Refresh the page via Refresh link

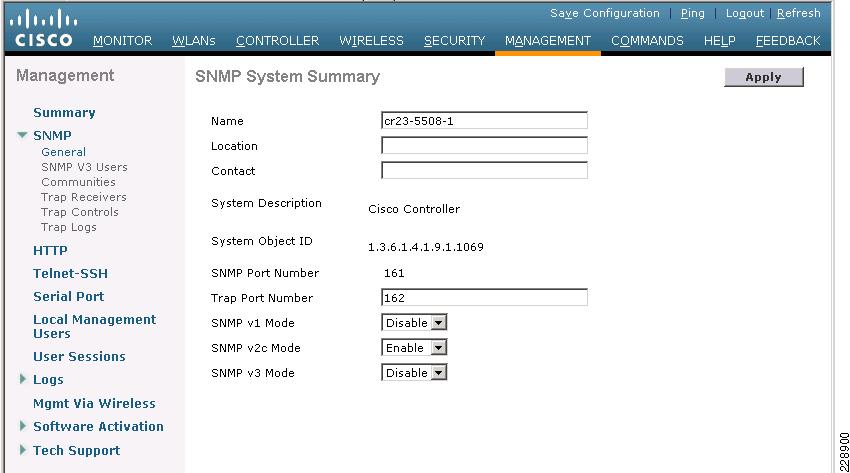click(799, 13)
